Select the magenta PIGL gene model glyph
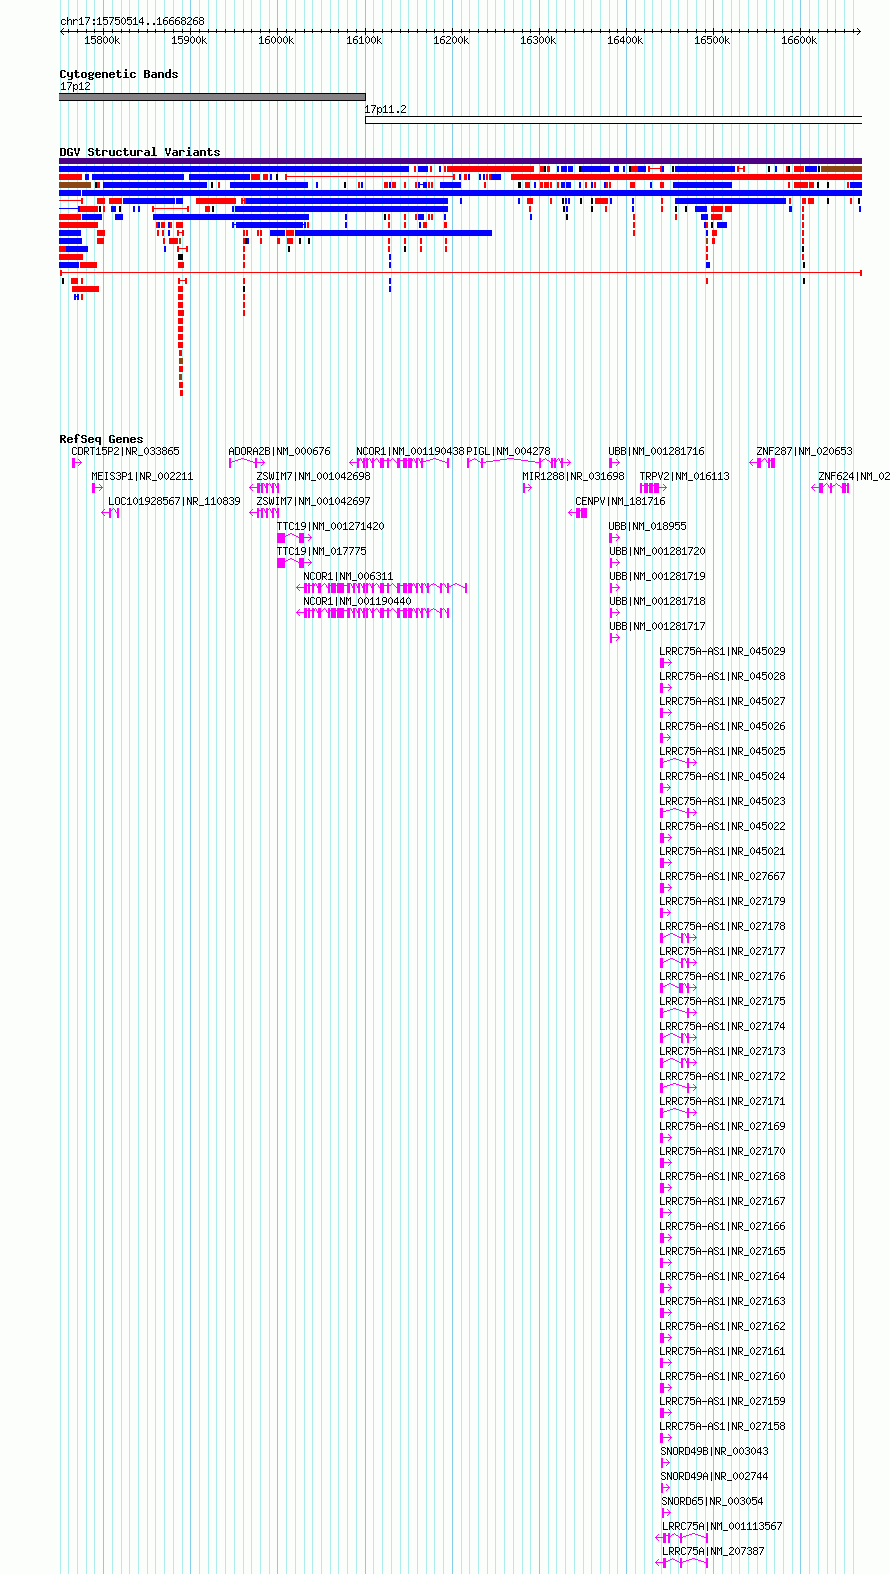Image resolution: width=890 pixels, height=1574 pixels. click(x=518, y=463)
